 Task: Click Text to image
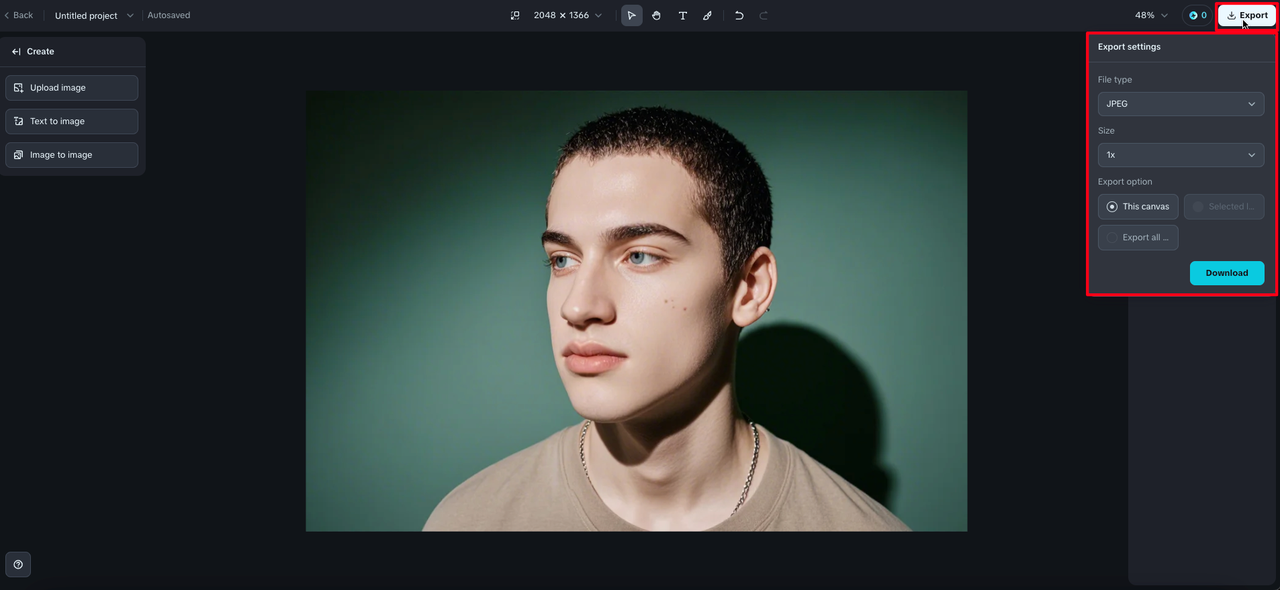(x=72, y=121)
